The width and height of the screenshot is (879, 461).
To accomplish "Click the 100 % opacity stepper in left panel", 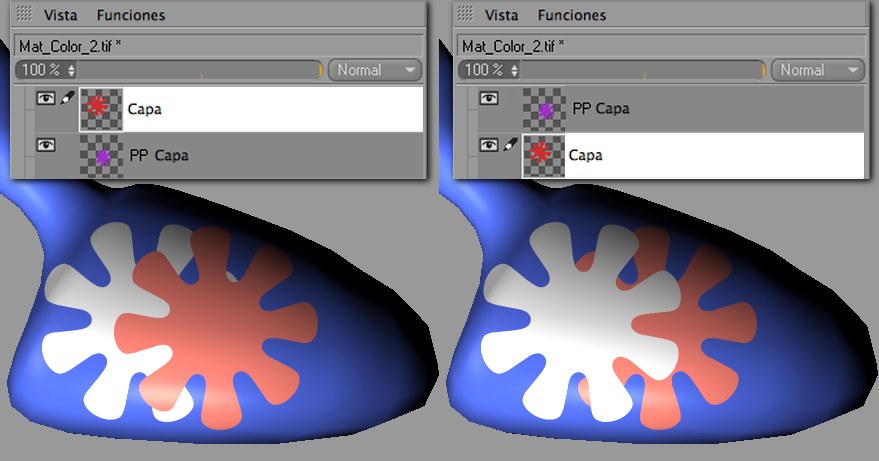I will [70, 70].
